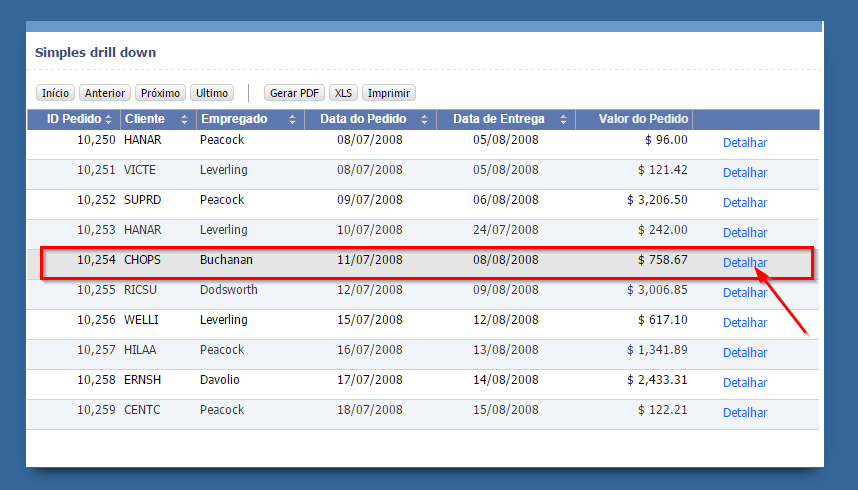Click the Valor do Pedido column header
Image resolution: width=858 pixels, height=490 pixels.
pos(643,119)
